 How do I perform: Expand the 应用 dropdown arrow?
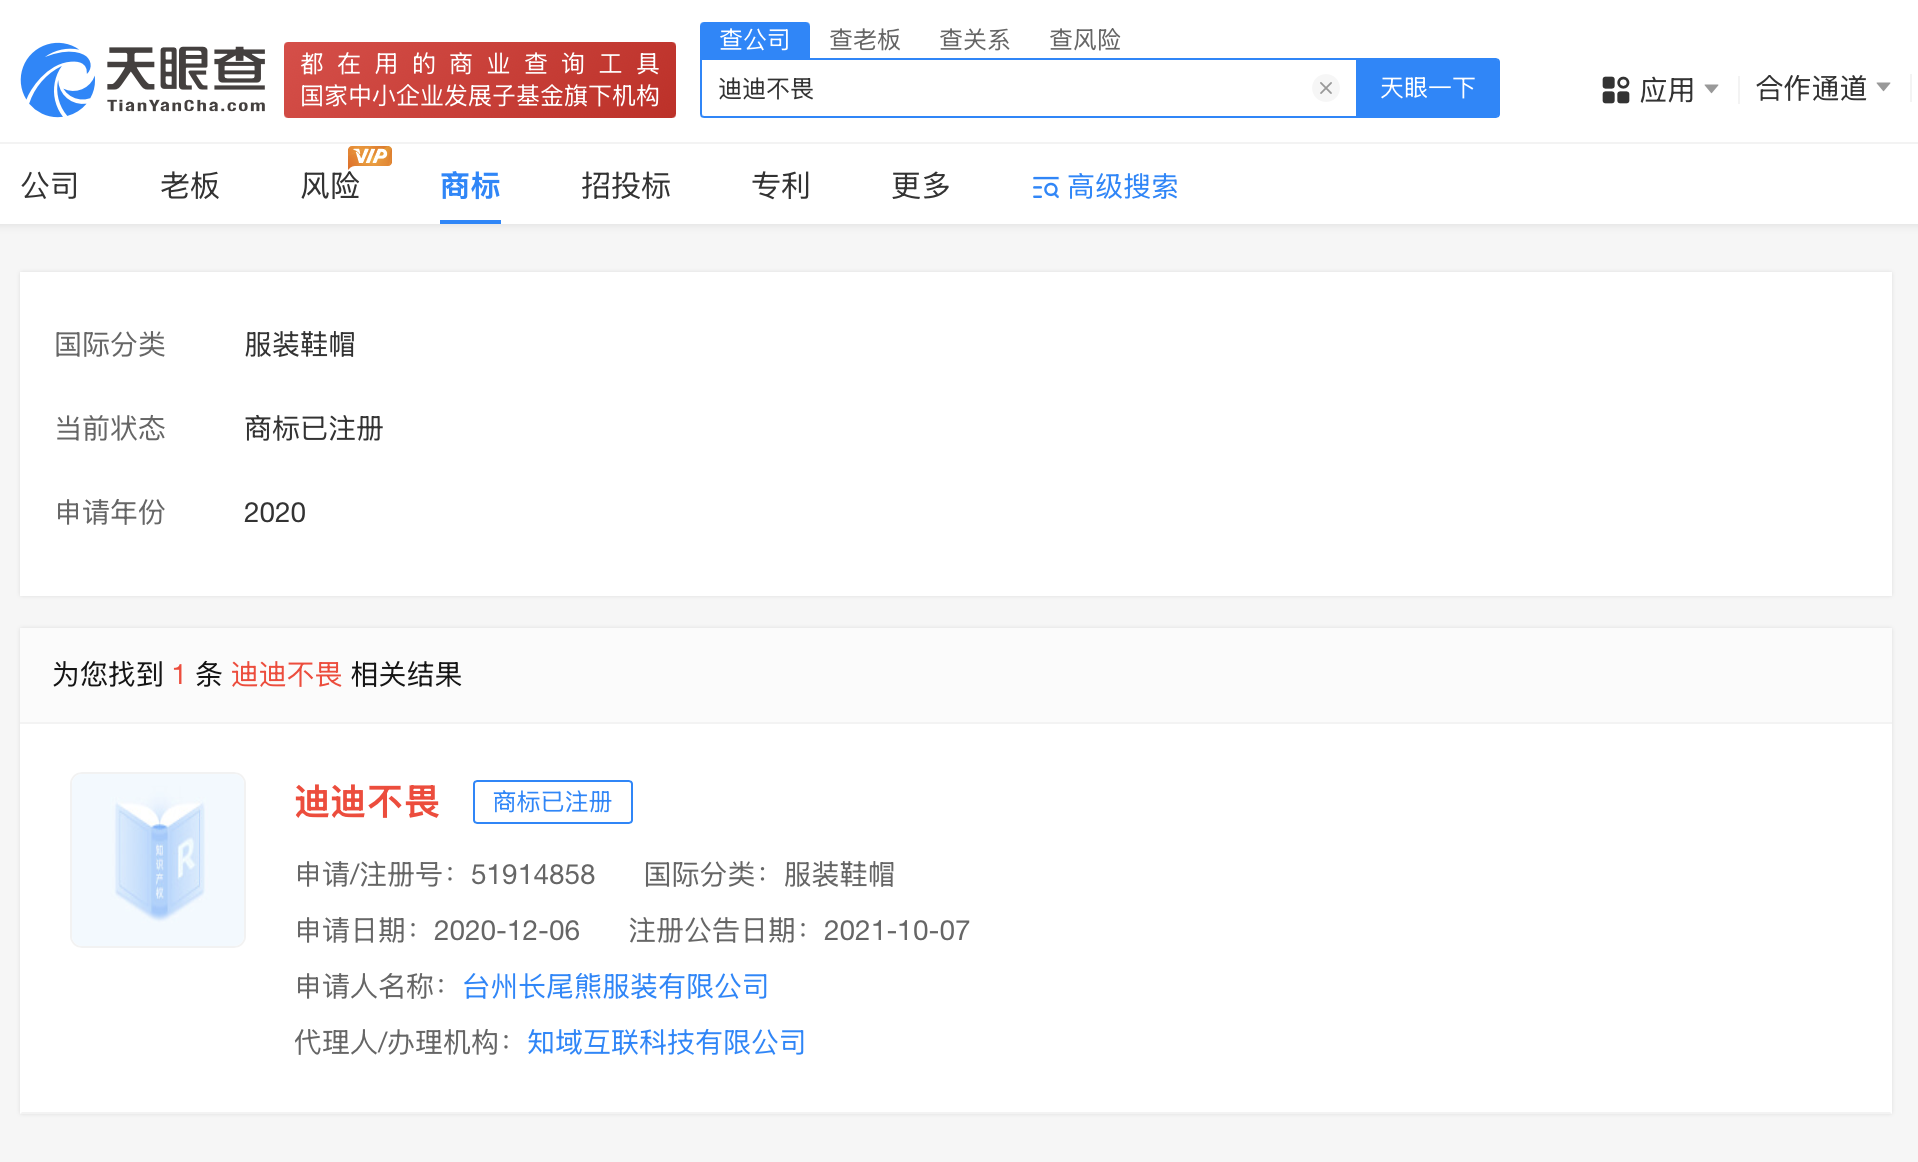pyautogui.click(x=1711, y=89)
